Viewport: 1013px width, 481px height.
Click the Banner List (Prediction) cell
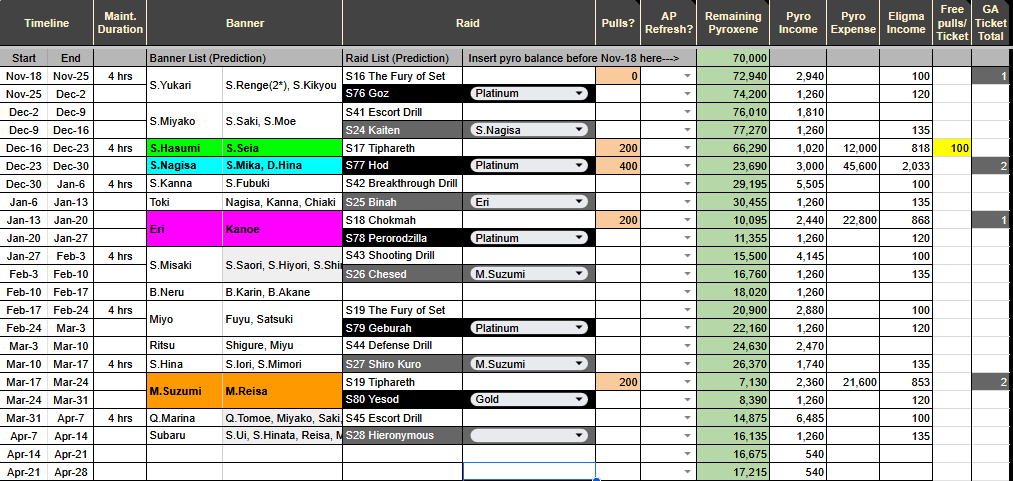245,58
